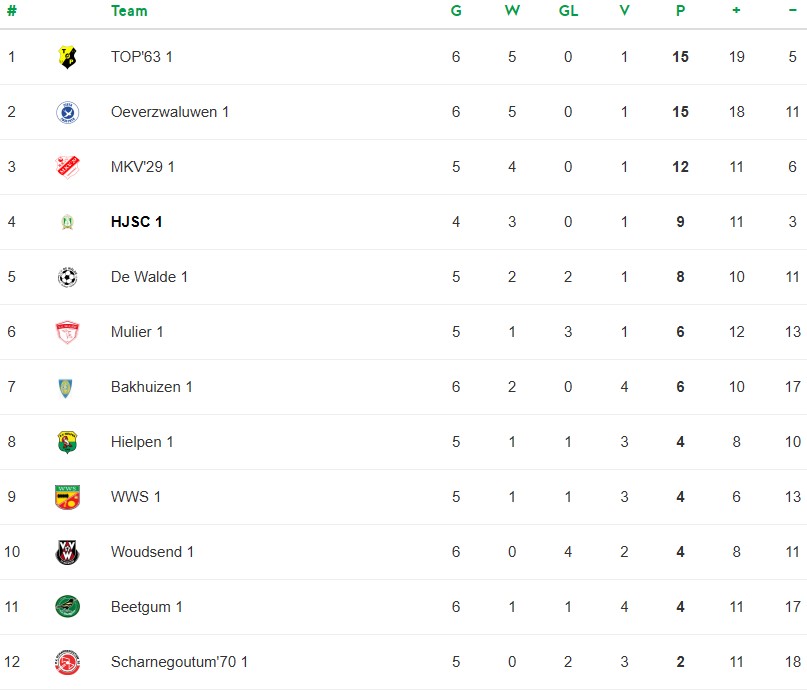
Task: Open Scharnegoutum'70 1 team page
Action: (x=179, y=662)
